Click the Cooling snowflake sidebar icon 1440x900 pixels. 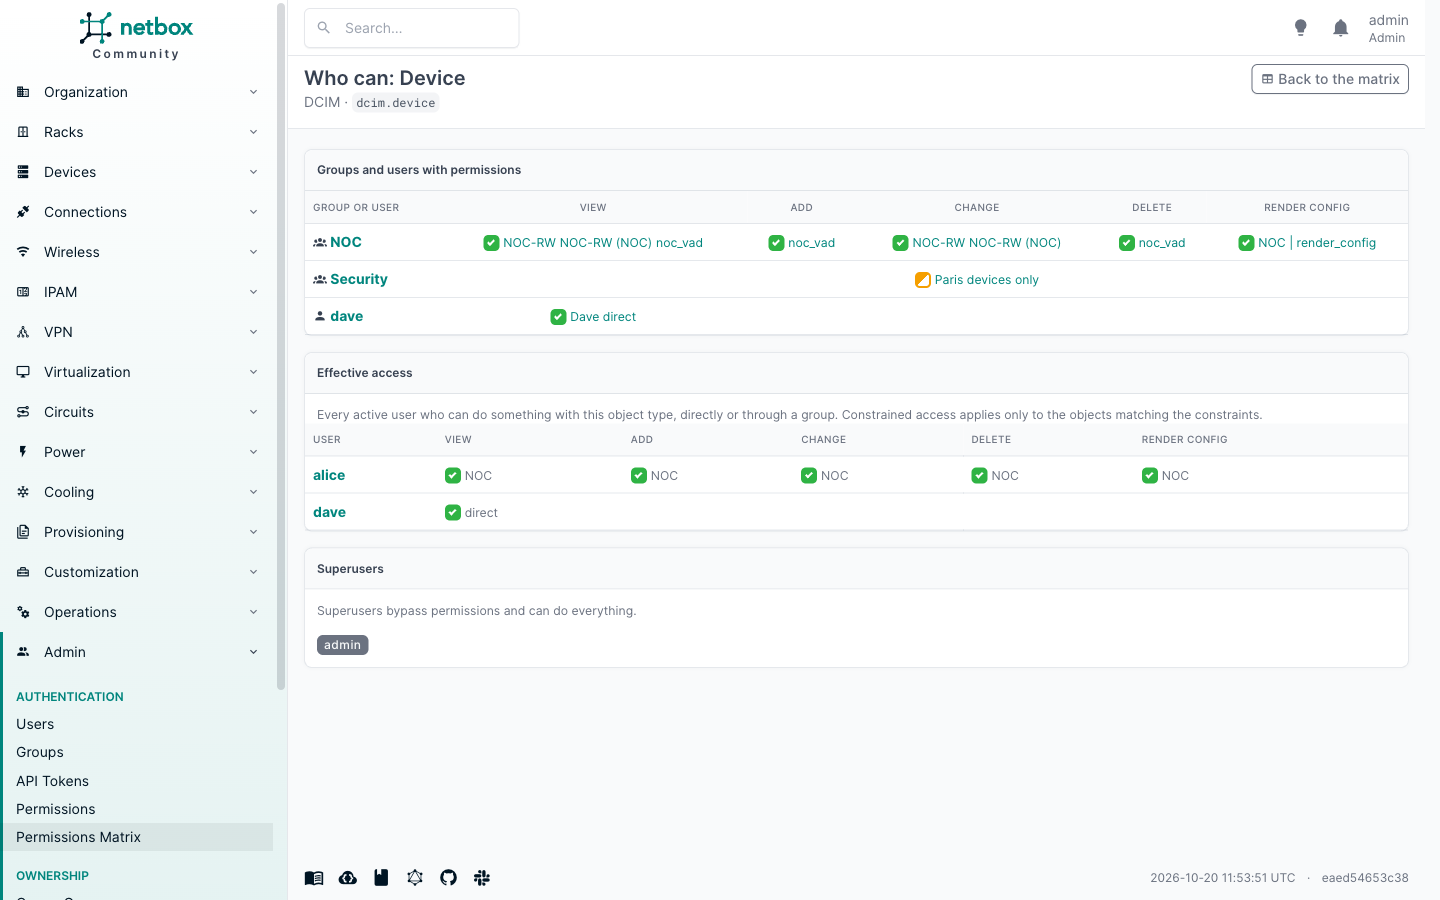23,492
